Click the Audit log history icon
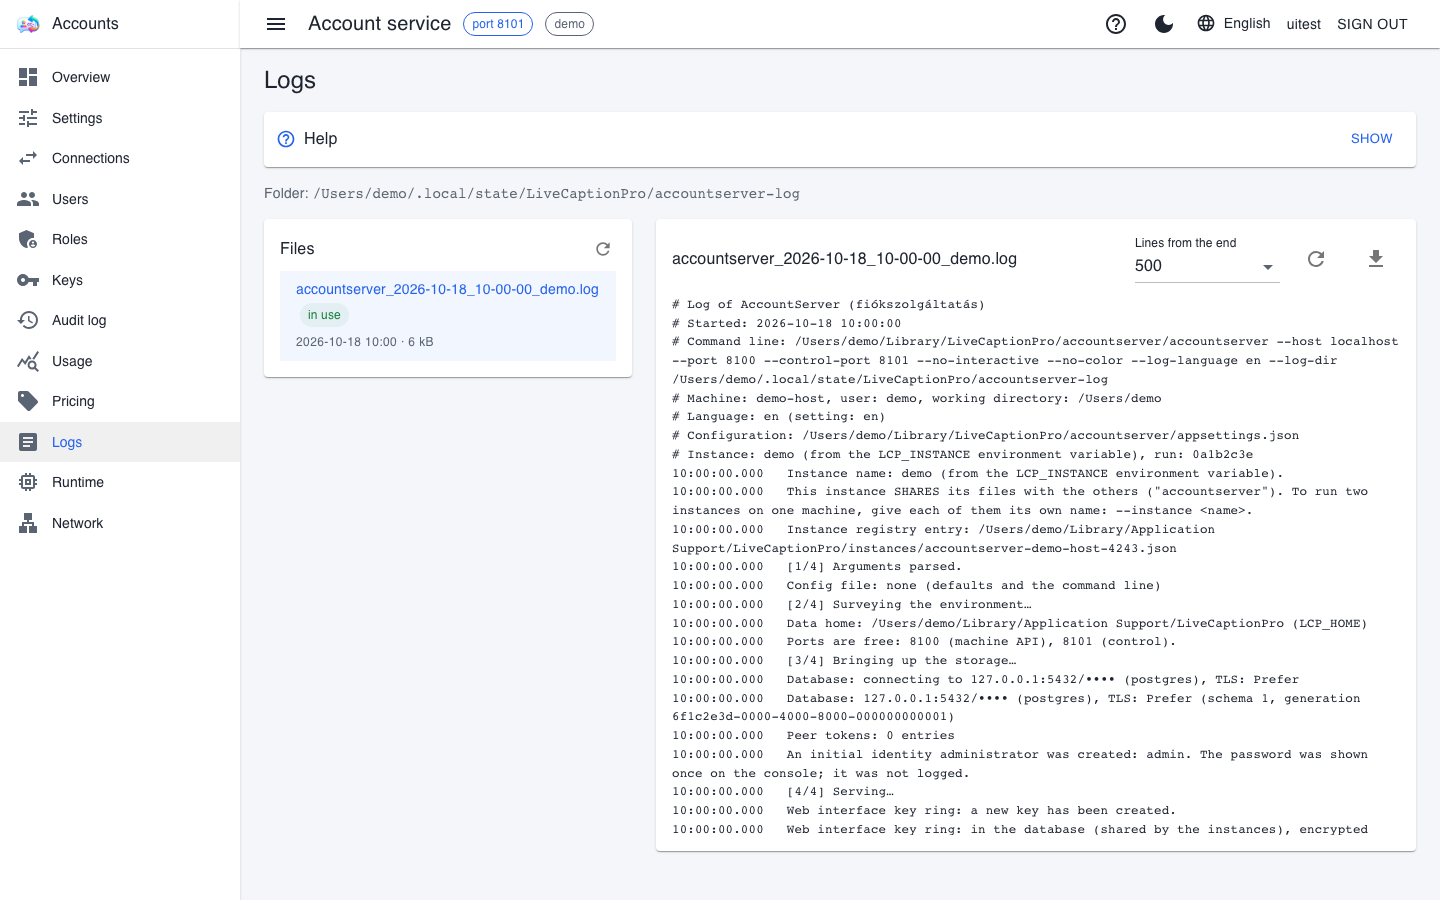 click(x=28, y=320)
